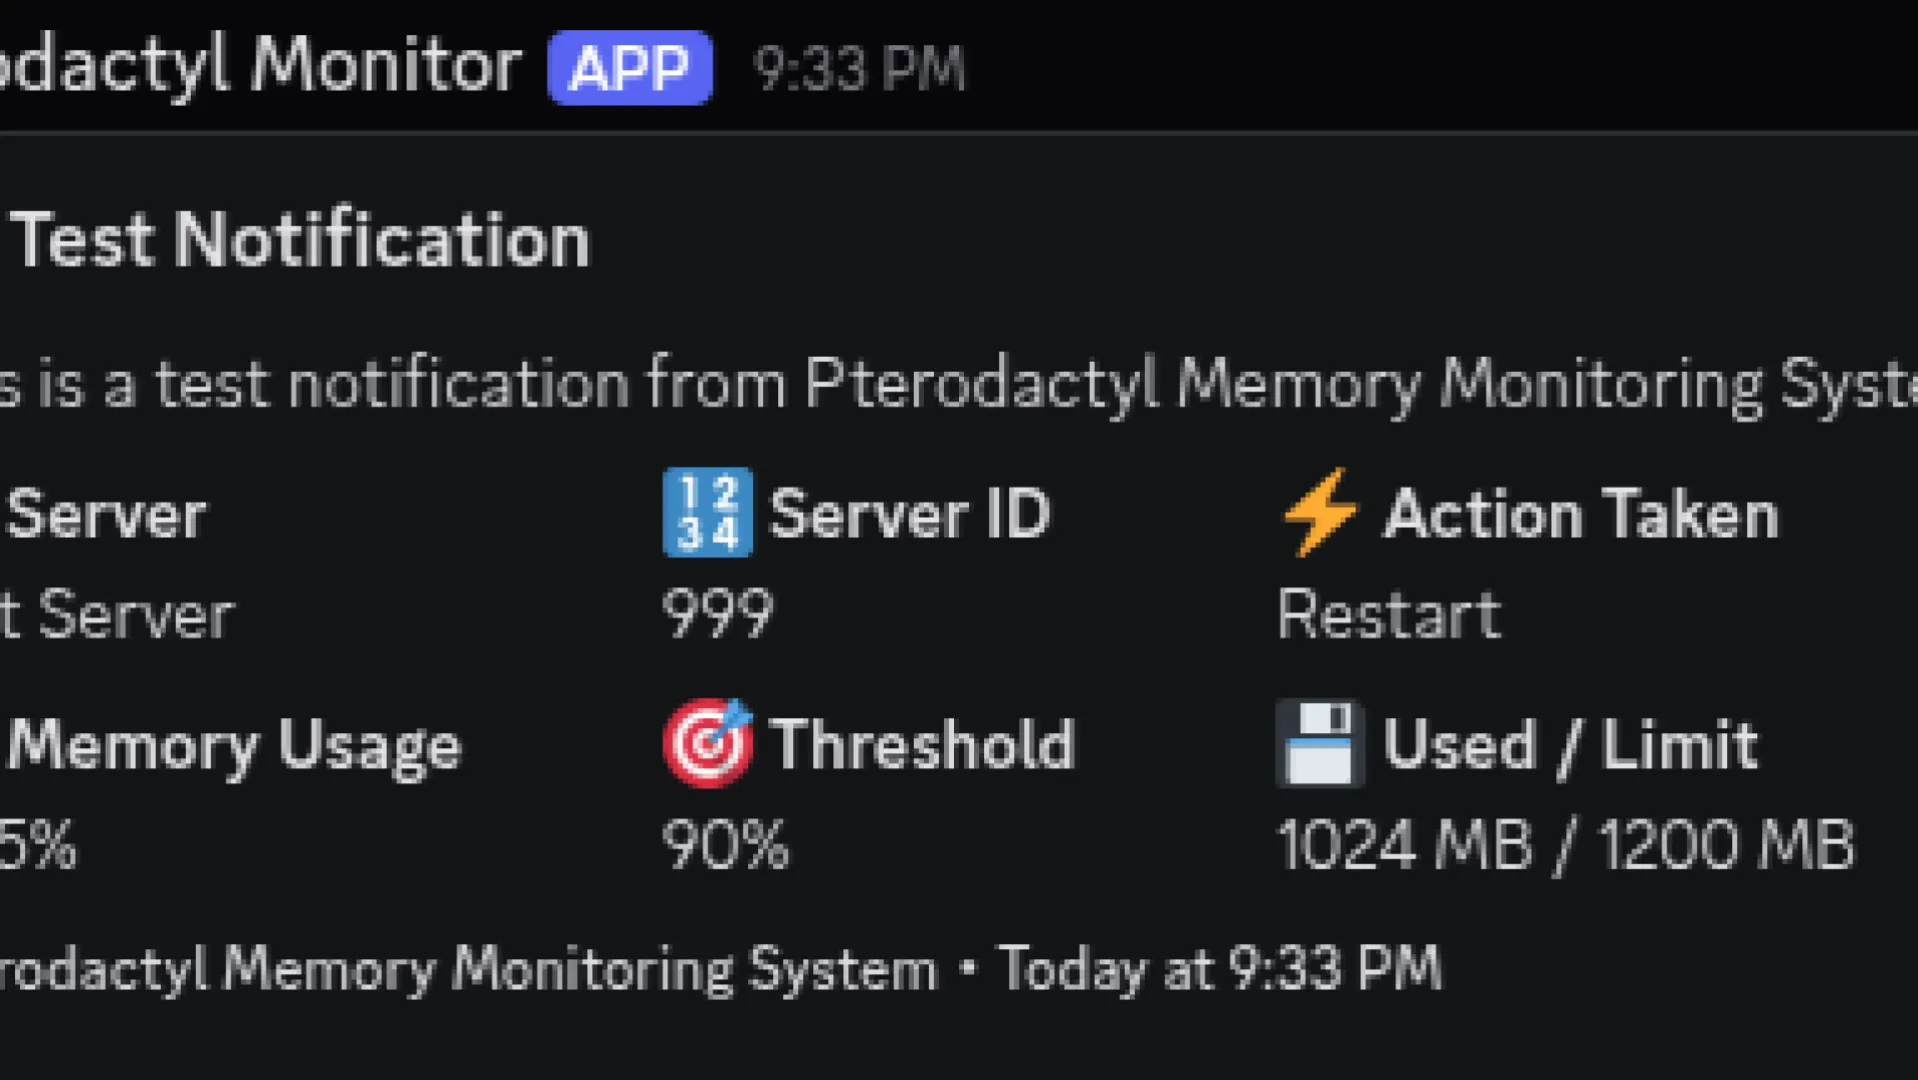
Task: Click the Server field heading
Action: (x=106, y=515)
